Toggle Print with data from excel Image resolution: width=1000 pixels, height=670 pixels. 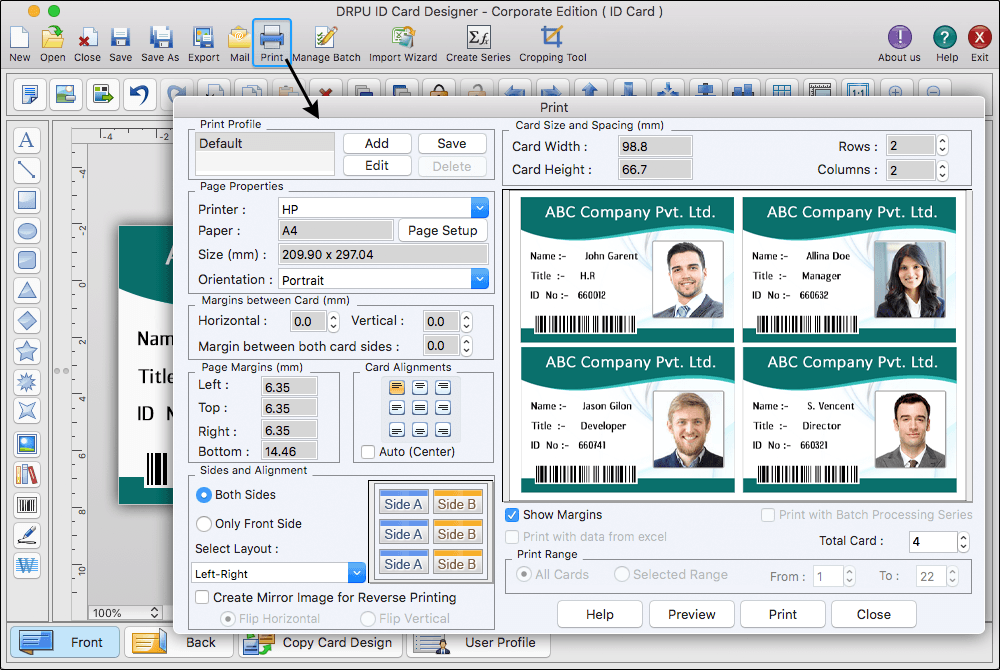click(511, 537)
